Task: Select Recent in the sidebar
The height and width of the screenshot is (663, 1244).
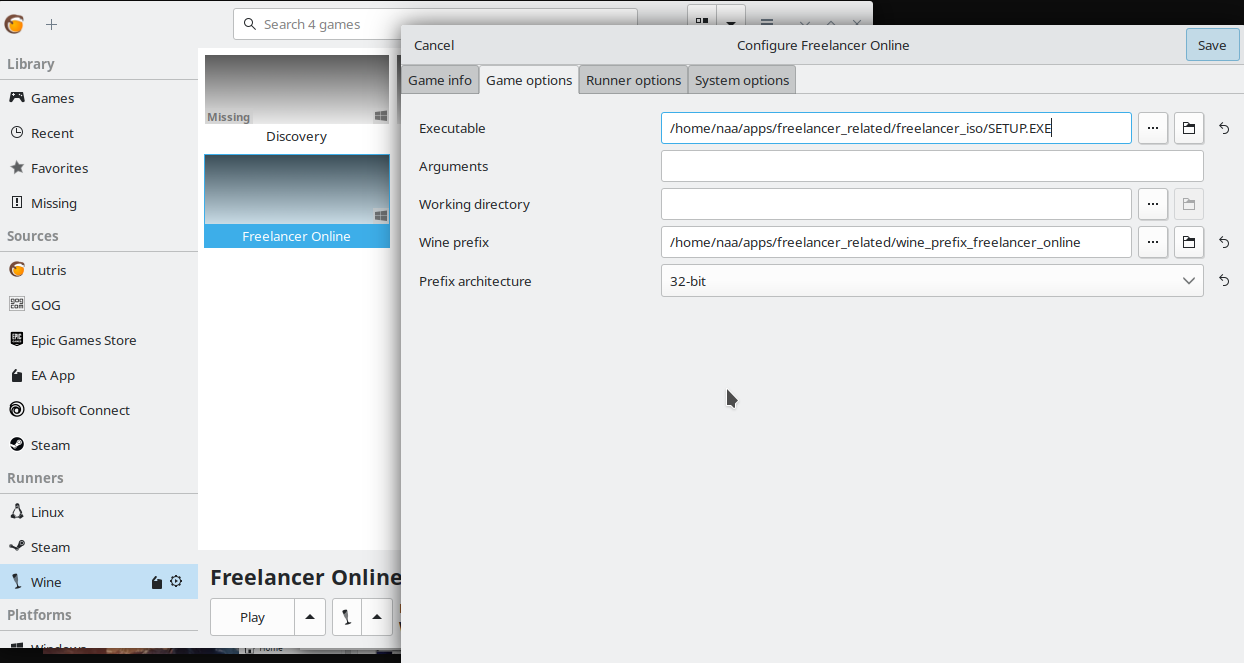Action: pos(99,133)
